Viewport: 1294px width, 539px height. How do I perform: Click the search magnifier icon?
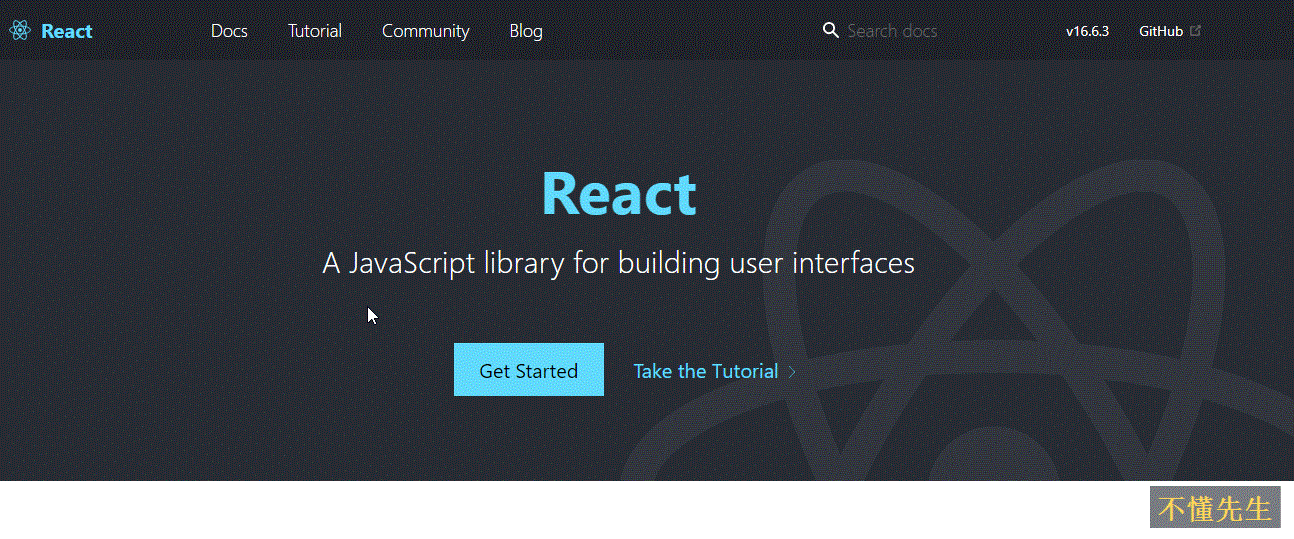831,31
